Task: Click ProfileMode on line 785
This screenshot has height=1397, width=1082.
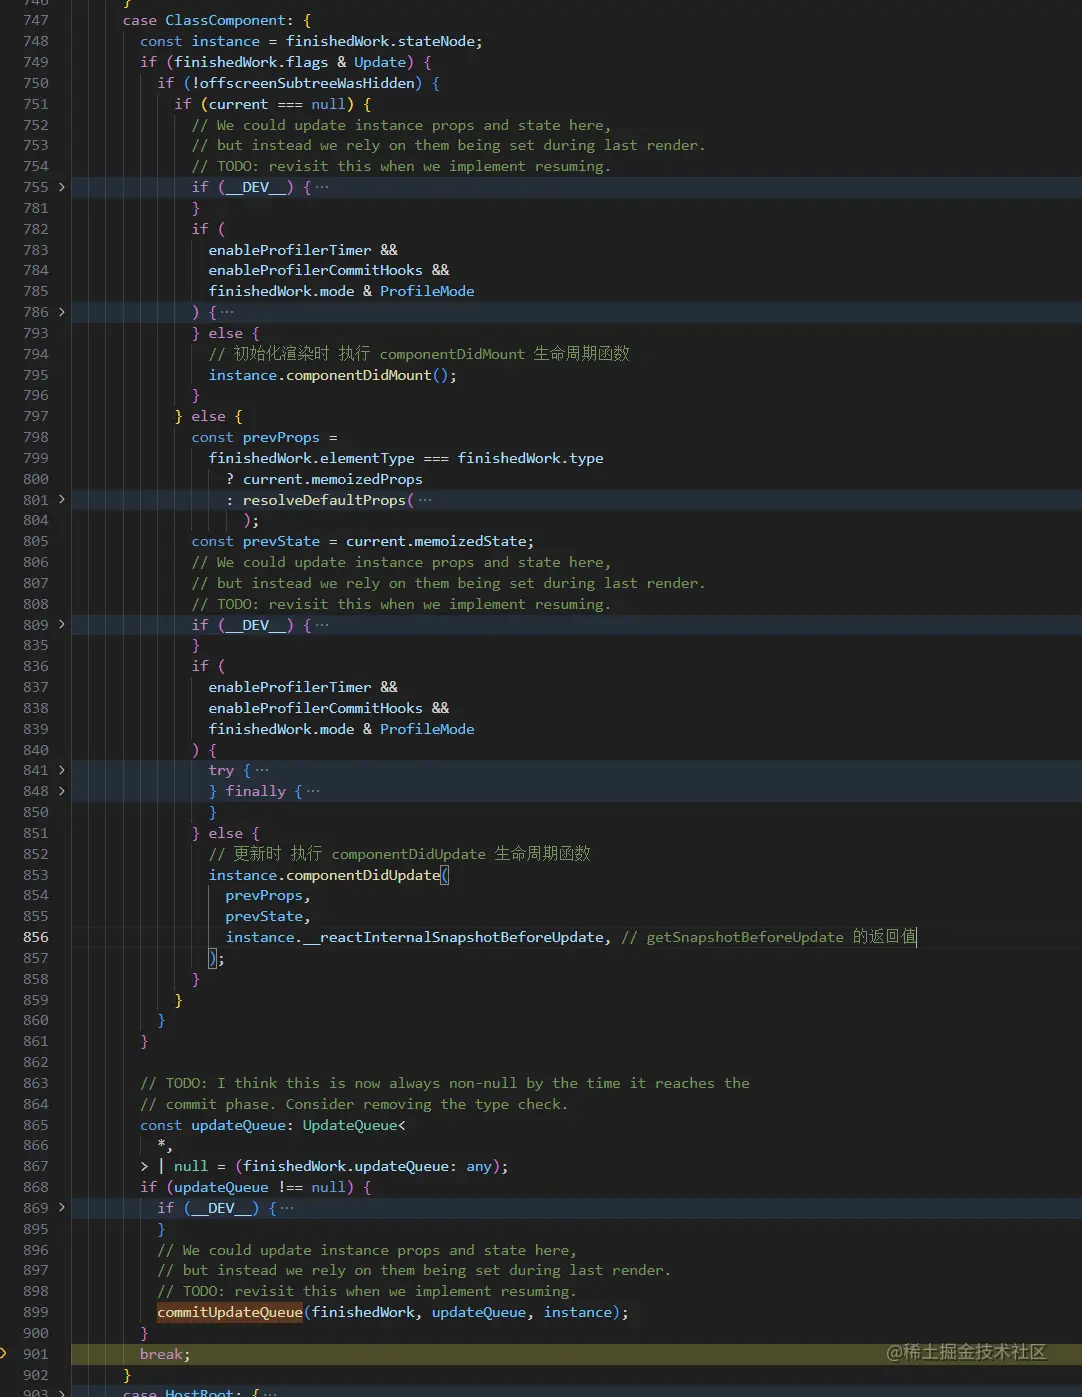Action: click(x=427, y=291)
